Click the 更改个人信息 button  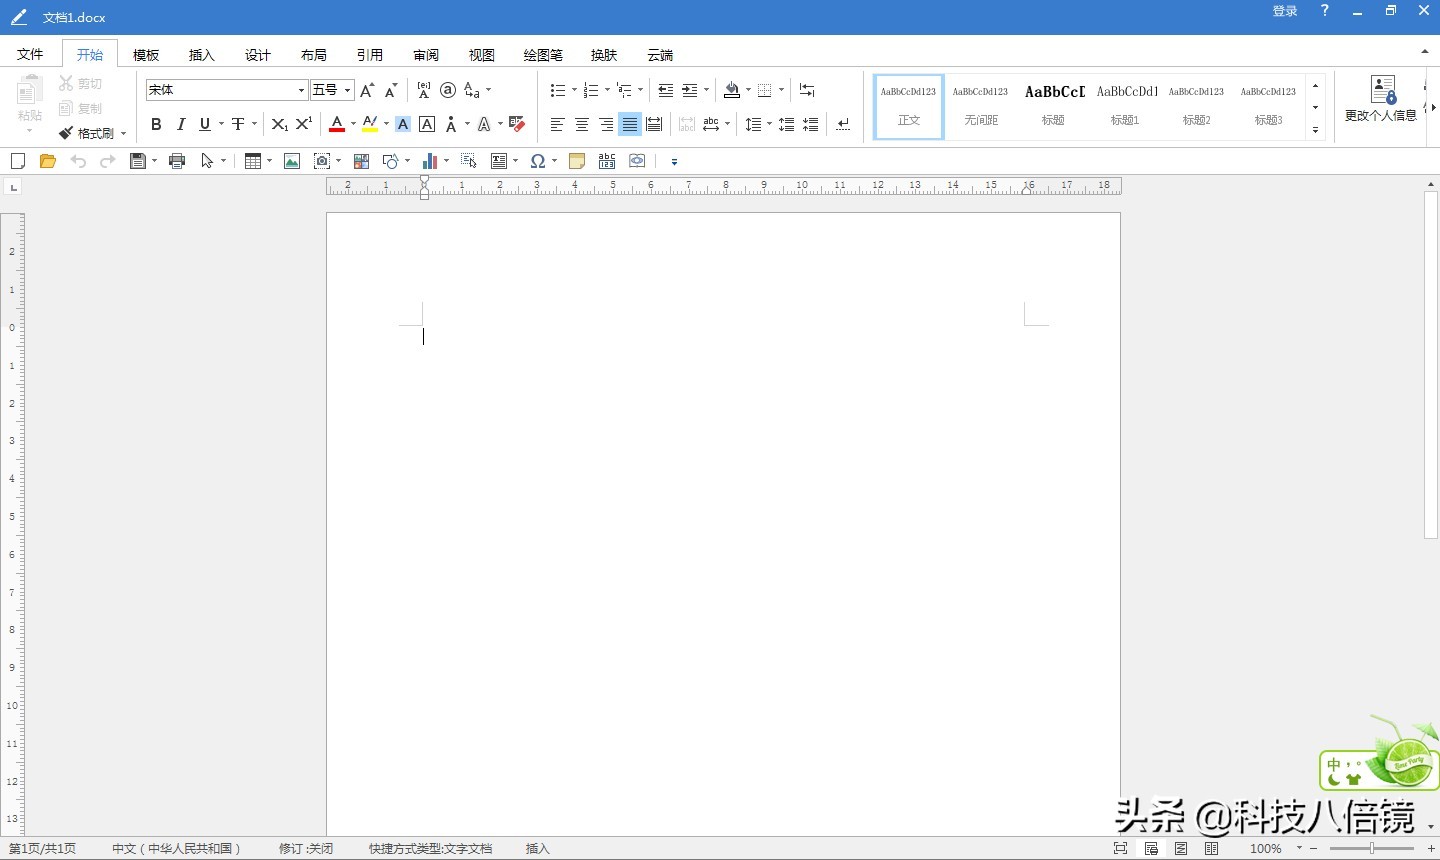point(1381,100)
